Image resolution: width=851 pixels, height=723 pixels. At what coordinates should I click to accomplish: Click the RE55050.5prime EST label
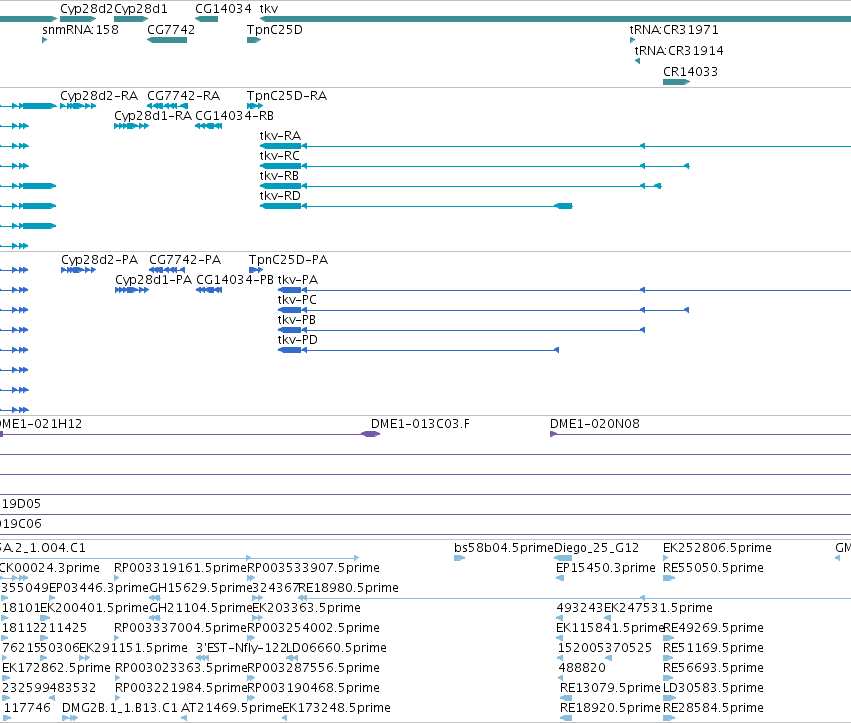714,568
